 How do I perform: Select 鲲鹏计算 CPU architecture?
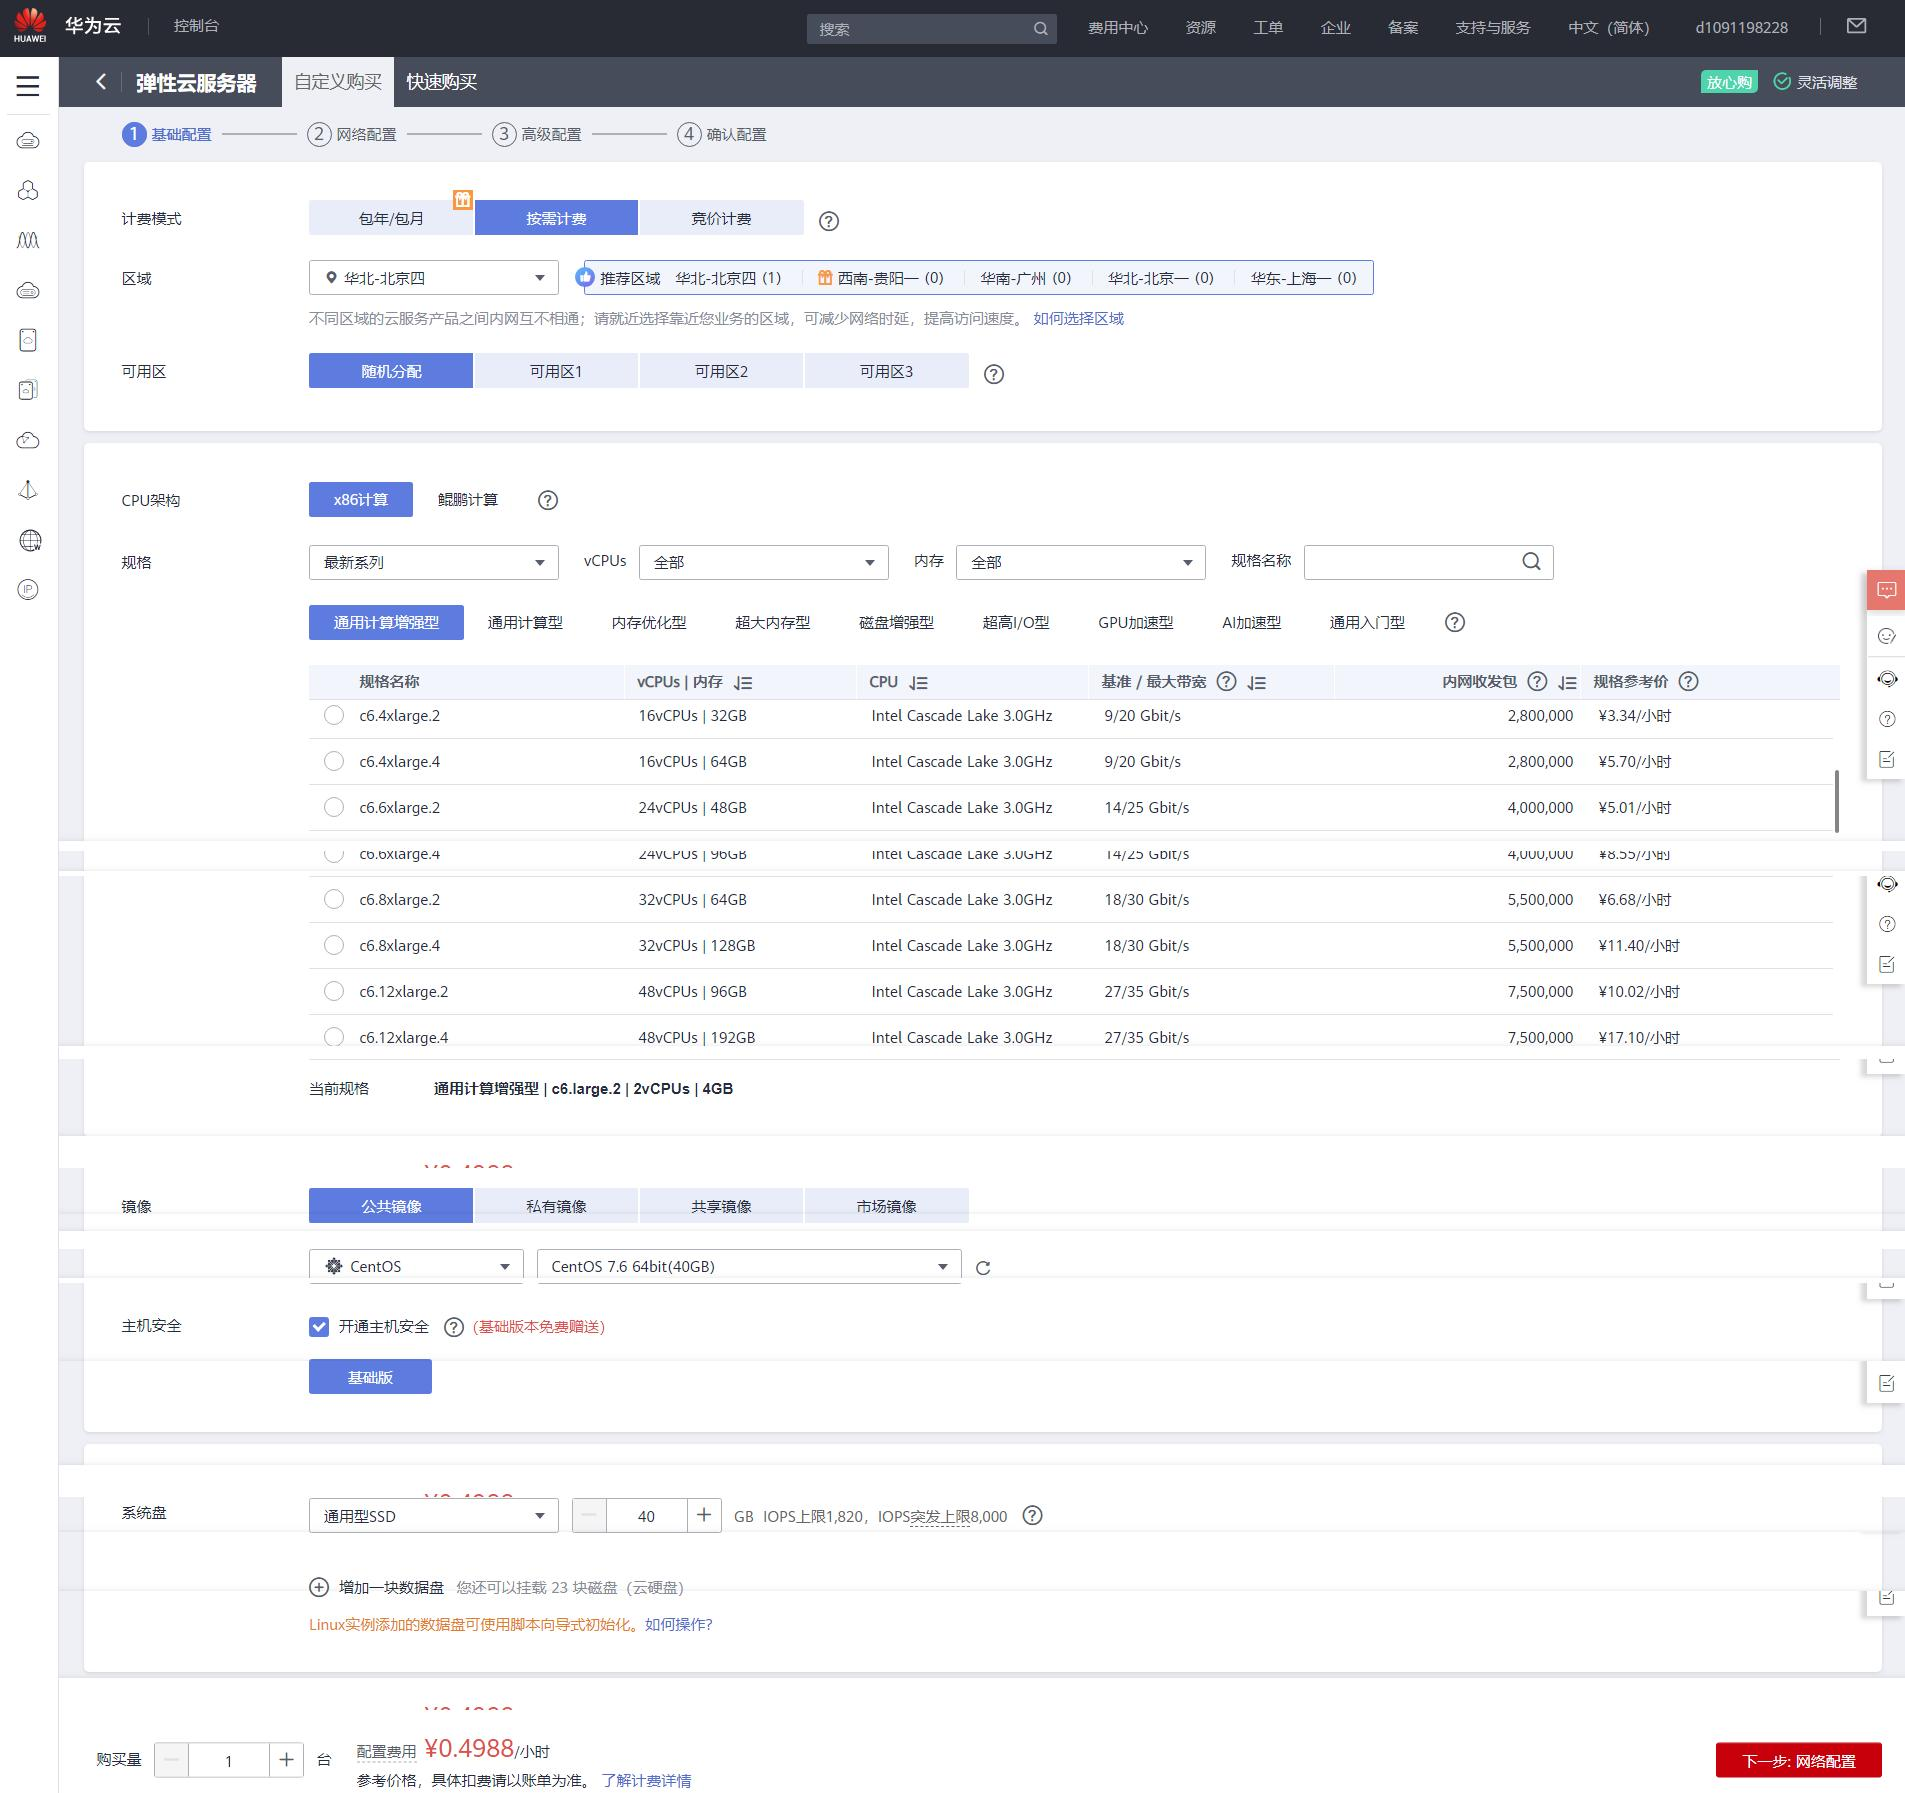468,500
